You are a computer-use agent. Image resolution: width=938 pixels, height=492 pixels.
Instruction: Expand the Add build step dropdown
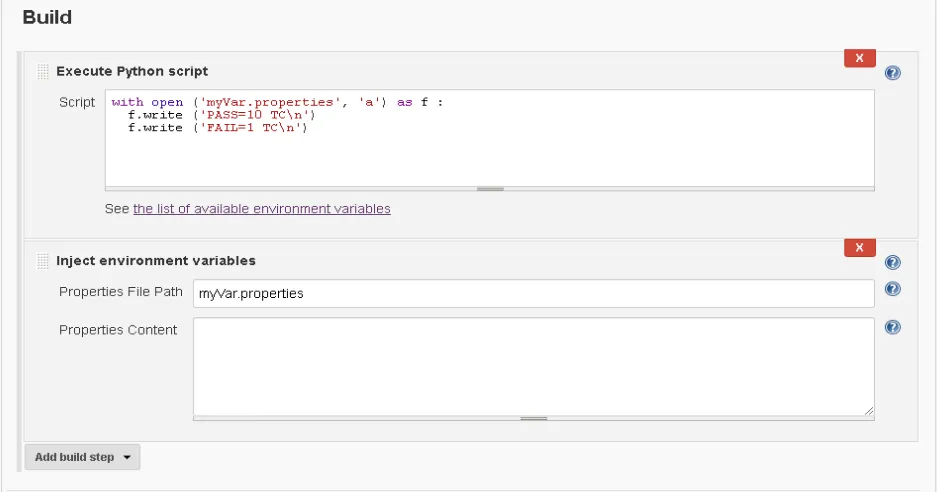click(x=83, y=457)
